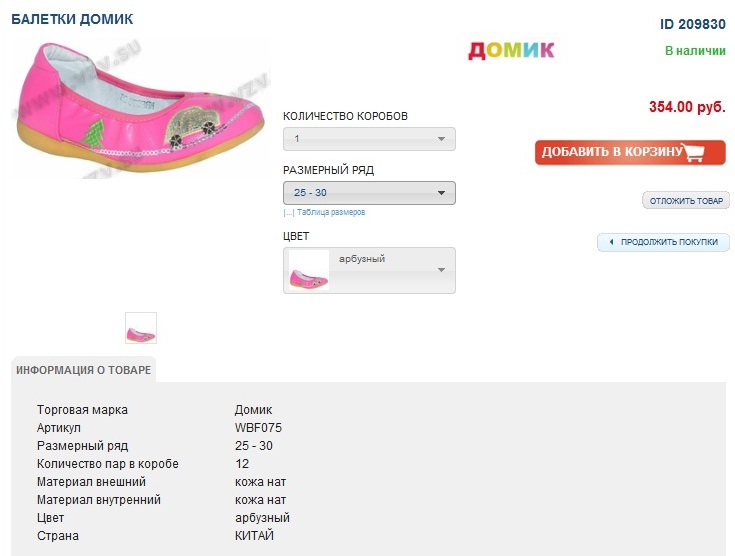
Task: Click the small product thumbnail under the photo
Action: [x=141, y=328]
